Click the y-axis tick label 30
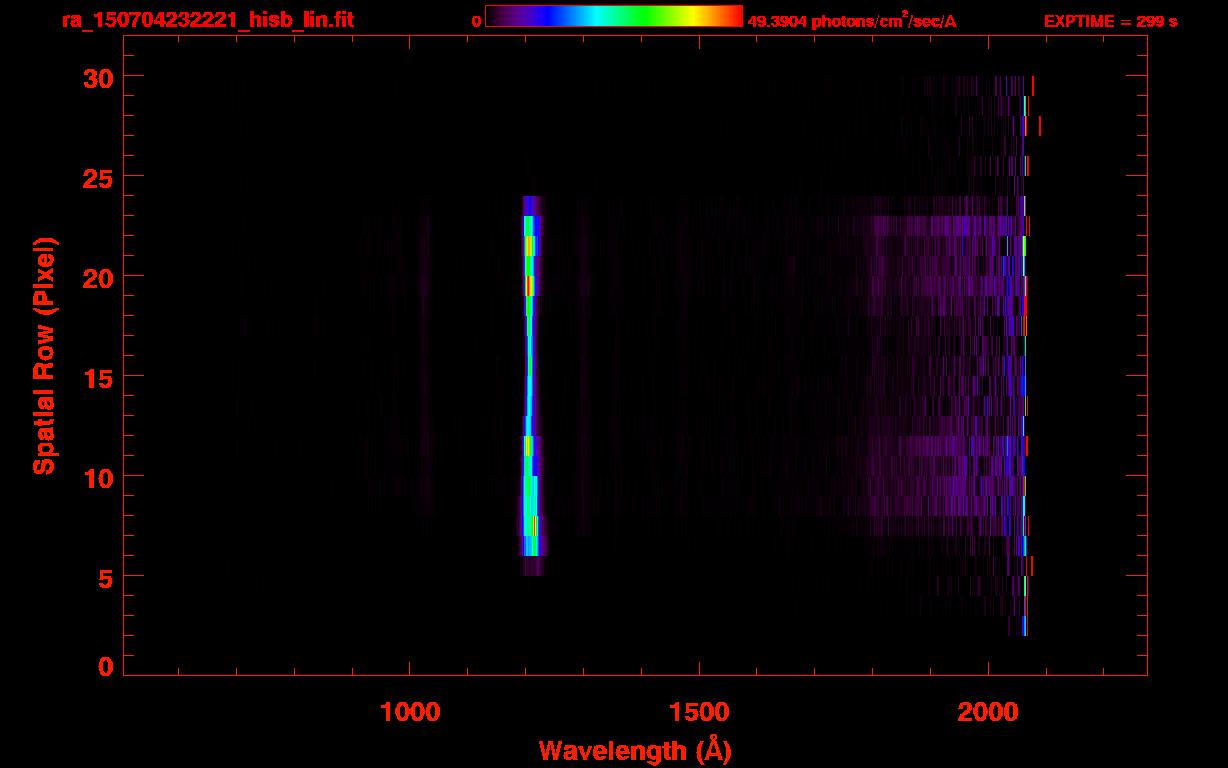The height and width of the screenshot is (768, 1228). point(97,77)
